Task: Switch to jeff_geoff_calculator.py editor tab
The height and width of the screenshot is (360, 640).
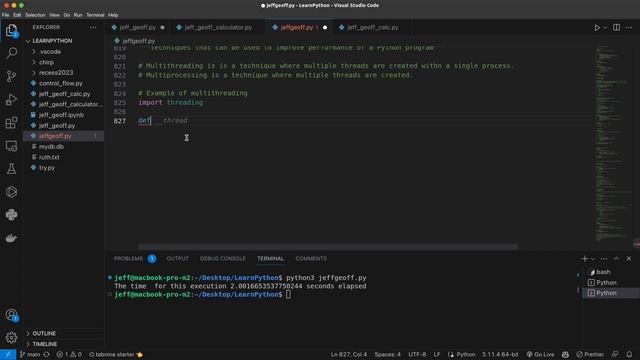Action: (x=218, y=27)
